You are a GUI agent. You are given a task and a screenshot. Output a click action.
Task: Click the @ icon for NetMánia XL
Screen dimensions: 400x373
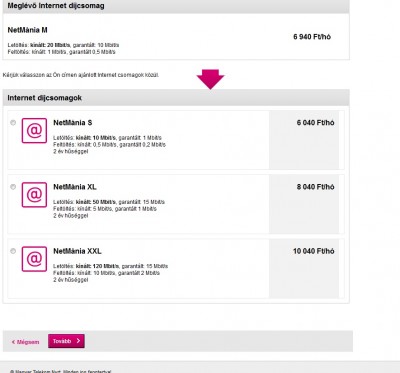(x=34, y=195)
